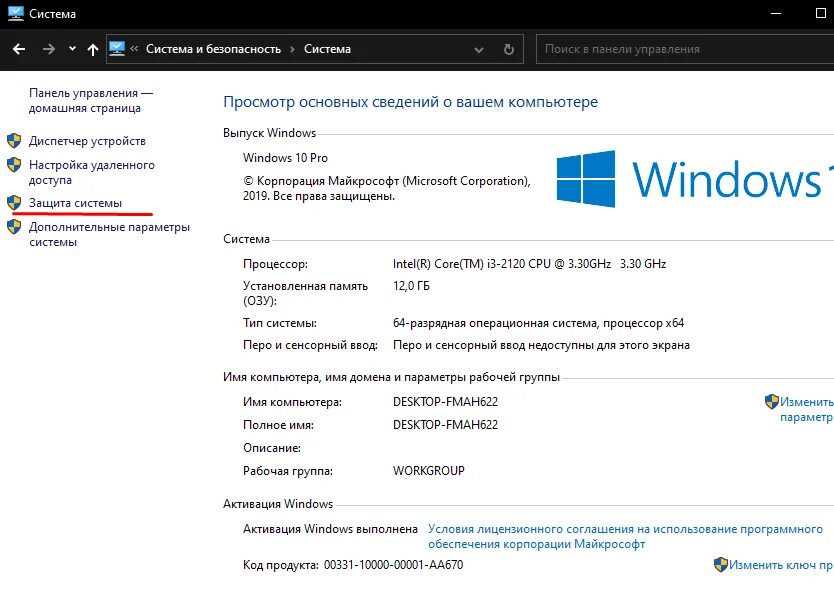834x610 pixels.
Task: Open 'Панель управления — домашняя страница'
Action: [x=91, y=101]
